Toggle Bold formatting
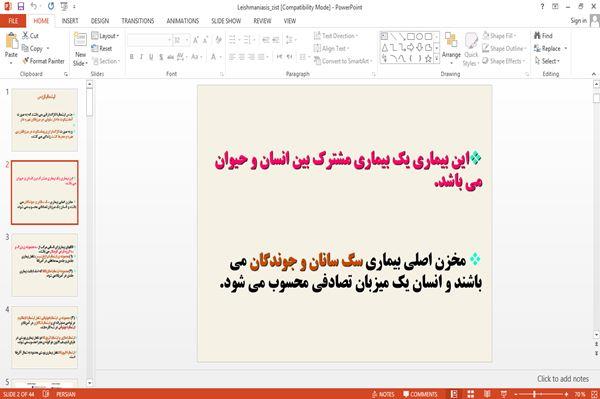Screen dimensions: 600x399 pyautogui.click(x=132, y=57)
